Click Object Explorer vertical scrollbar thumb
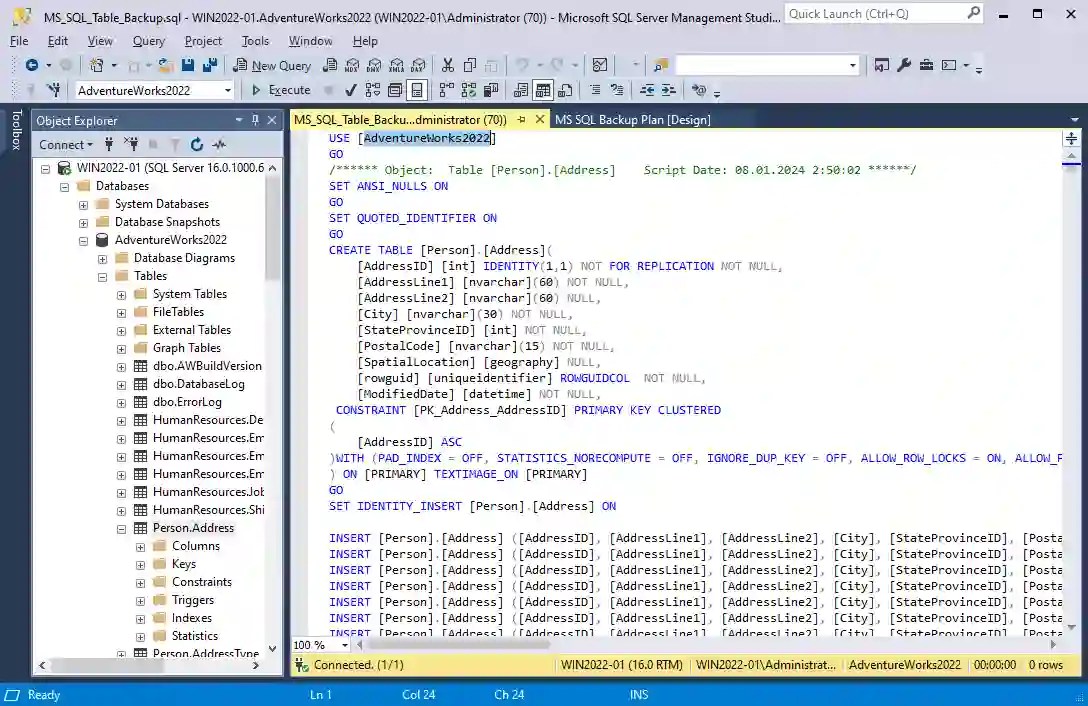 pos(273,229)
